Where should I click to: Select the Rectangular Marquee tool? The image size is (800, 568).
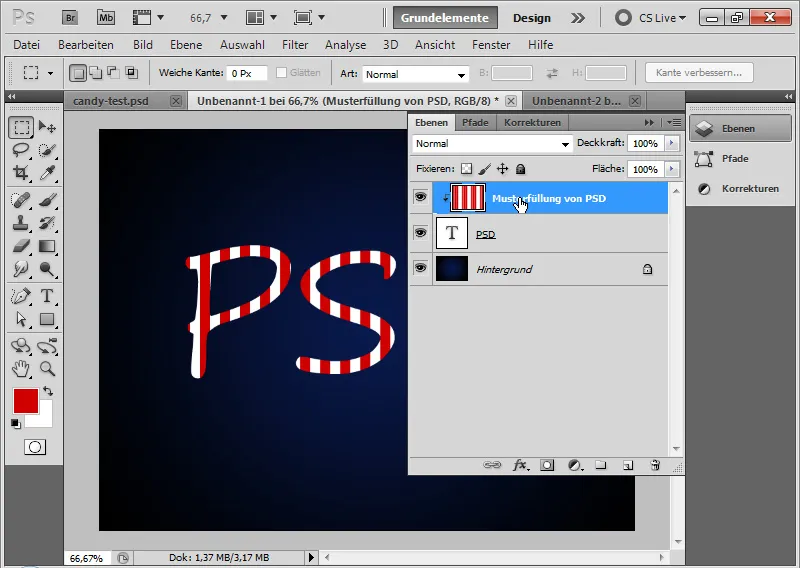click(x=21, y=127)
